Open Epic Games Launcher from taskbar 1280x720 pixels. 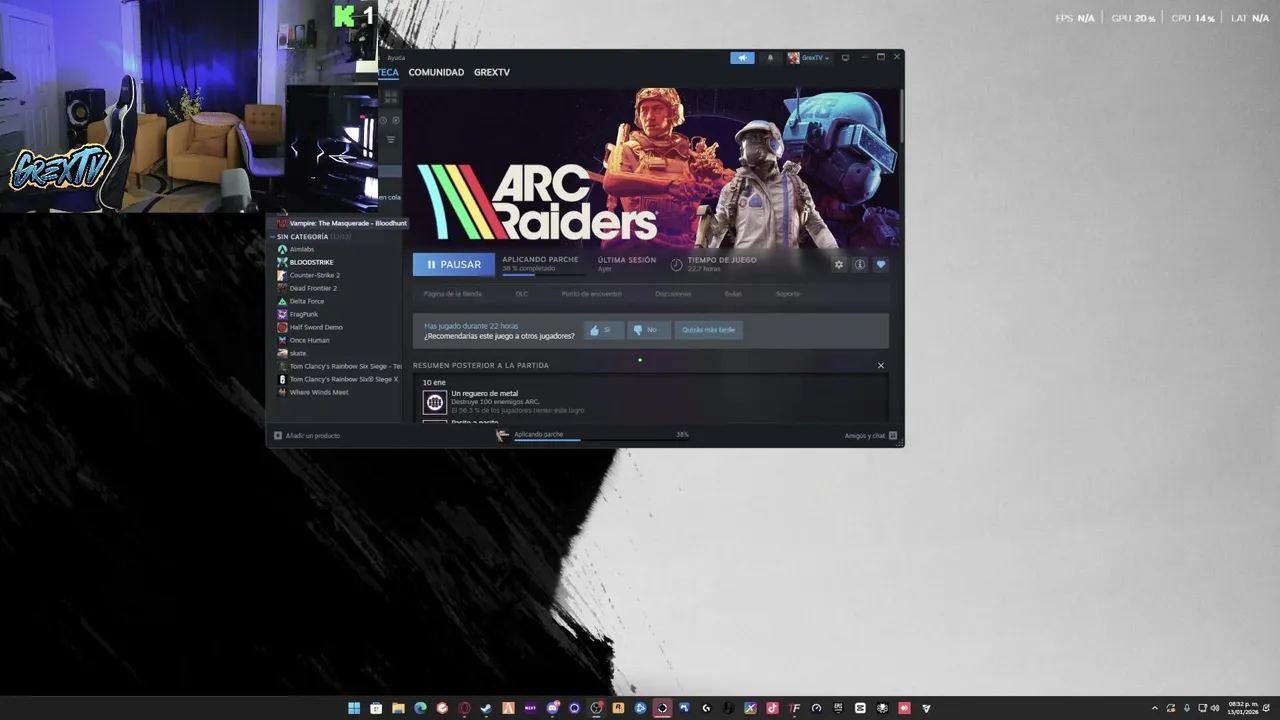(x=838, y=708)
